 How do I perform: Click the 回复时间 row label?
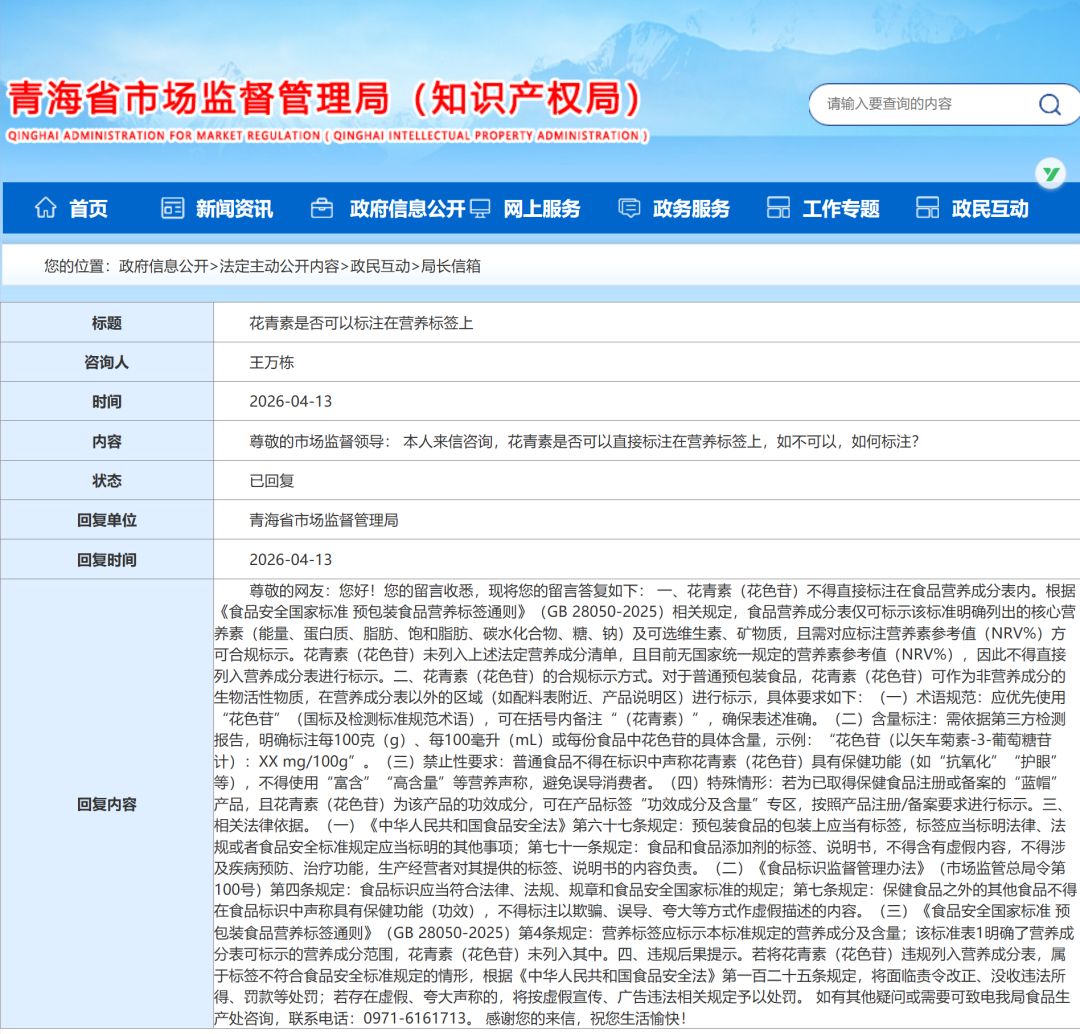click(107, 560)
